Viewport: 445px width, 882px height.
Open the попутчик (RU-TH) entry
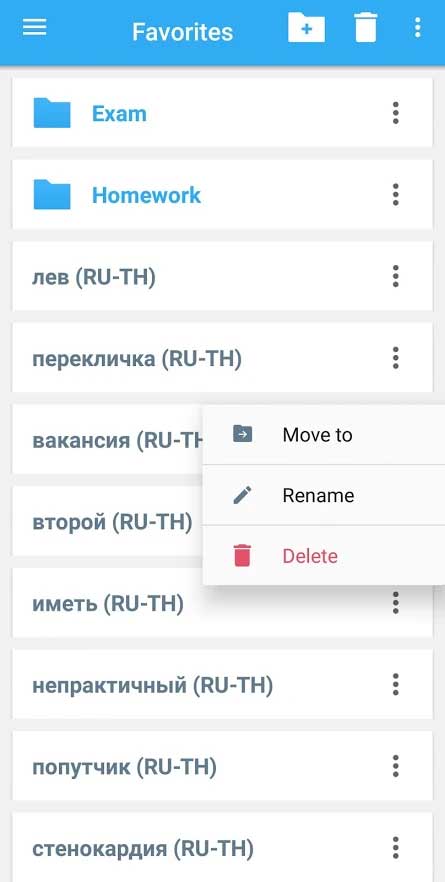(223, 766)
